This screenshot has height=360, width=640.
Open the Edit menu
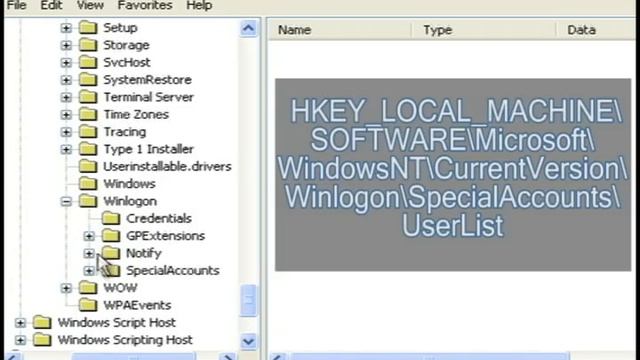tap(51, 5)
